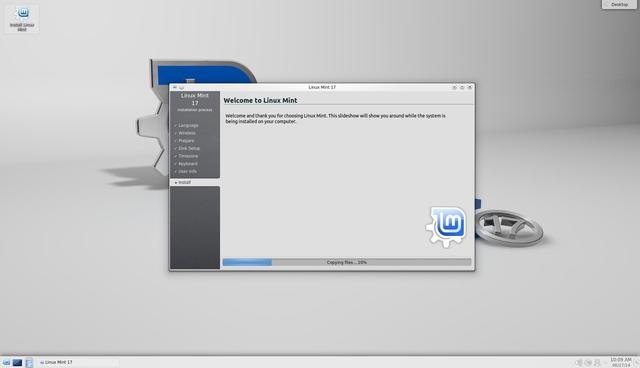
Task: Open the window menu icon in the installer title bar
Action: pyautogui.click(x=175, y=87)
